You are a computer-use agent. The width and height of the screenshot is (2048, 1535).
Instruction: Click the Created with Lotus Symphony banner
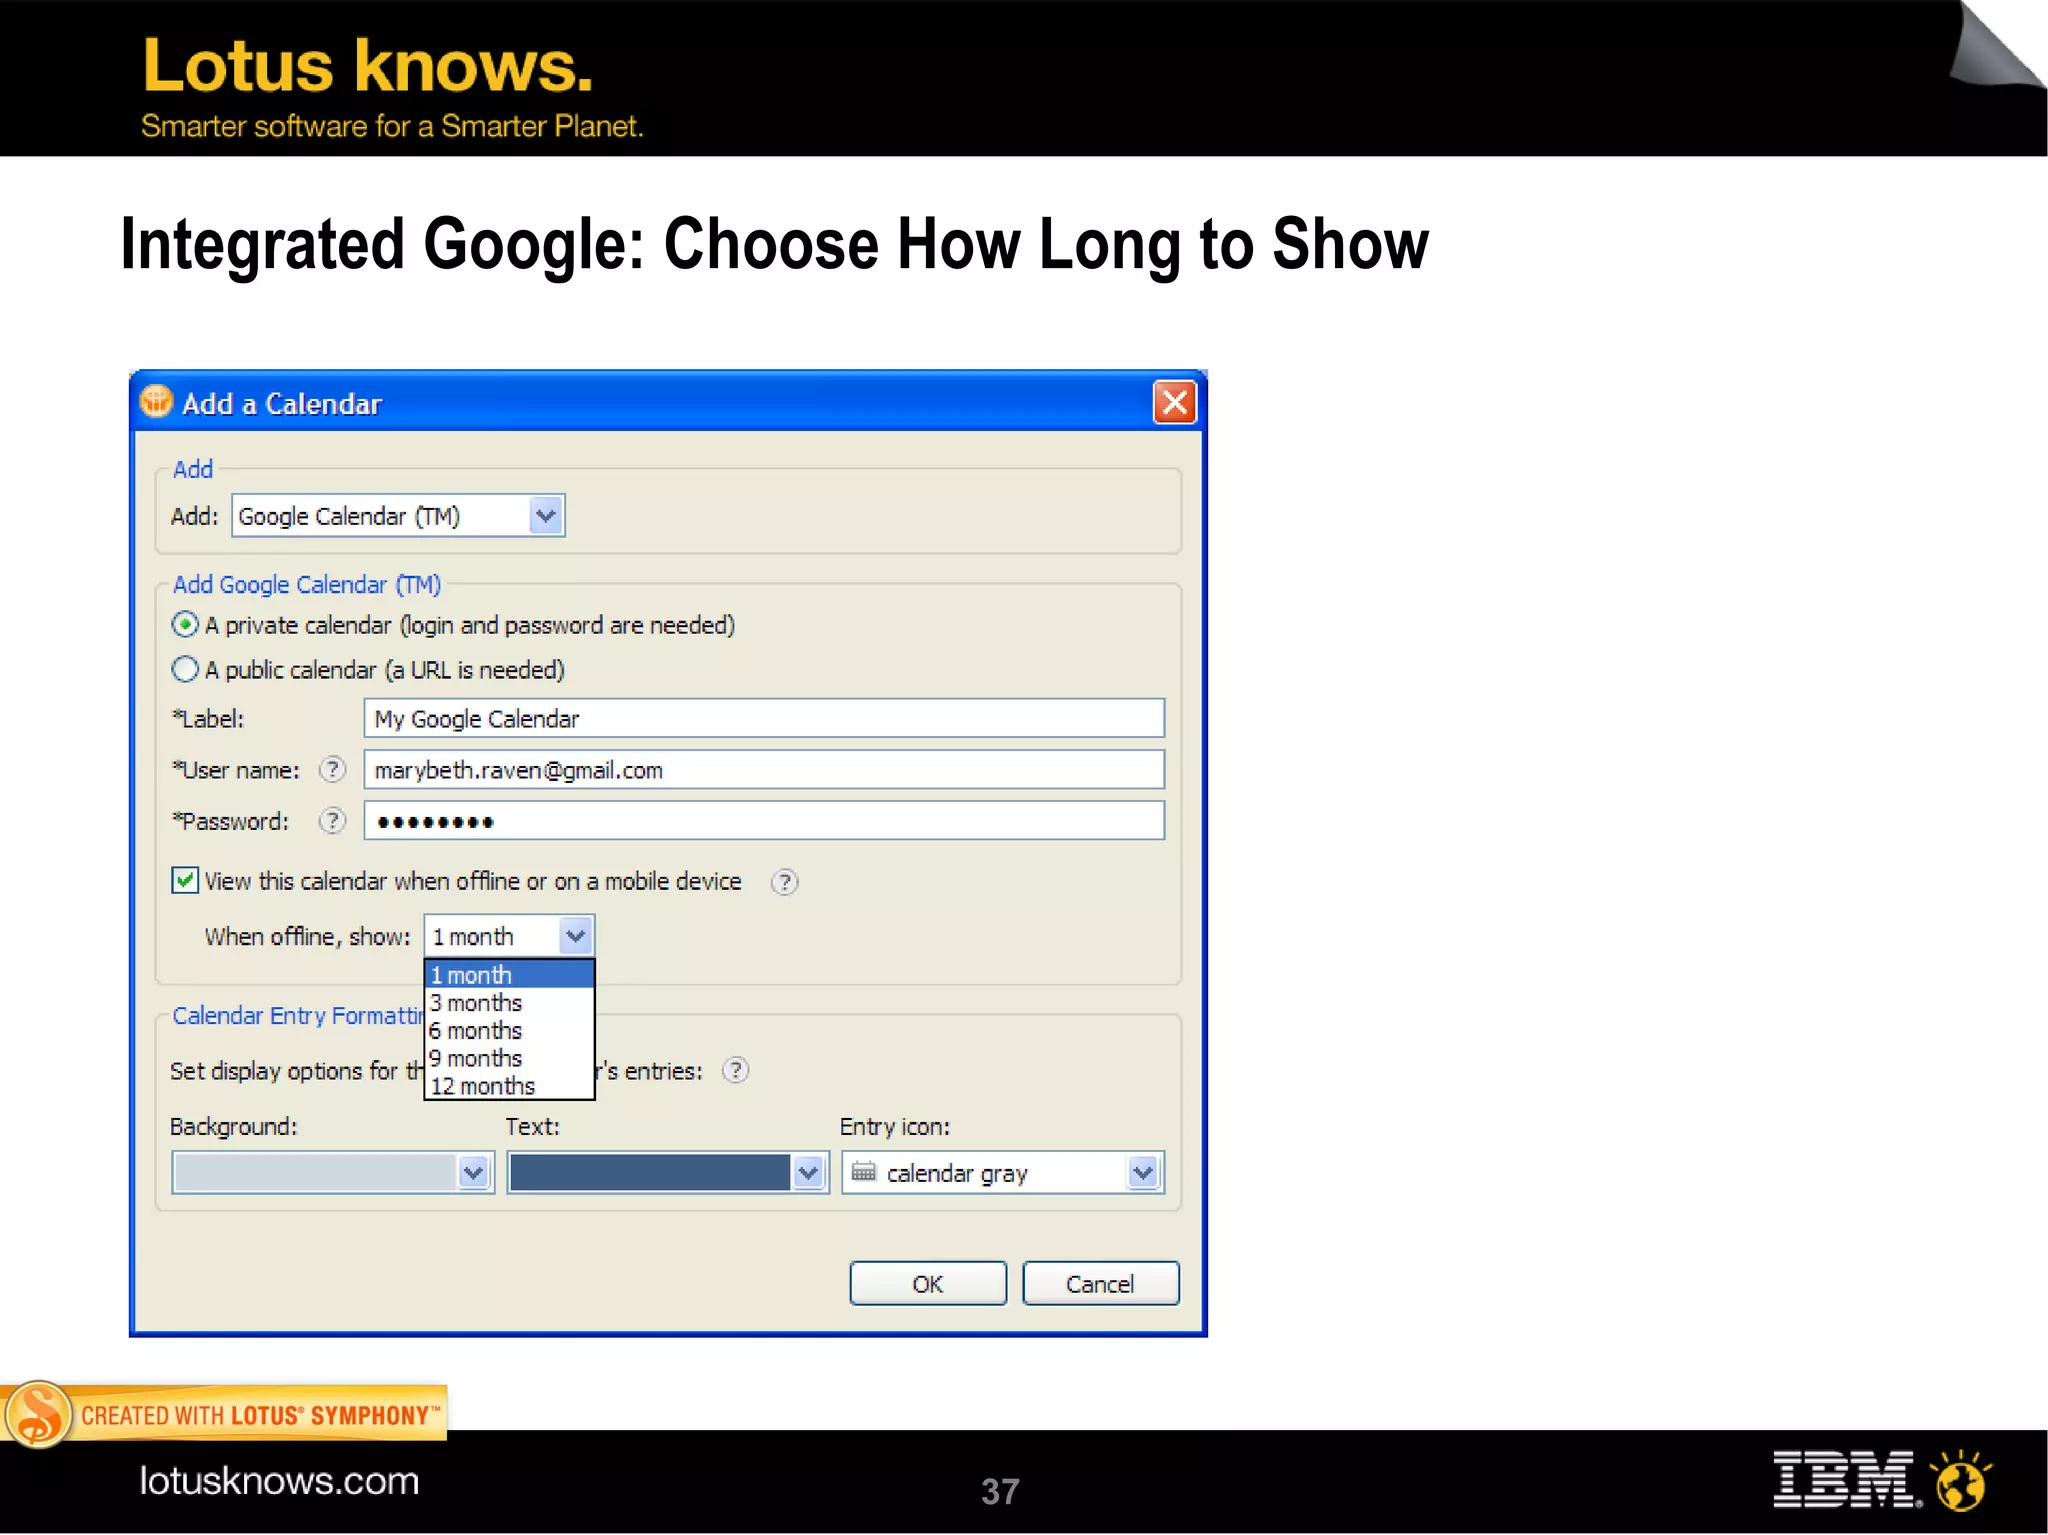tap(225, 1414)
